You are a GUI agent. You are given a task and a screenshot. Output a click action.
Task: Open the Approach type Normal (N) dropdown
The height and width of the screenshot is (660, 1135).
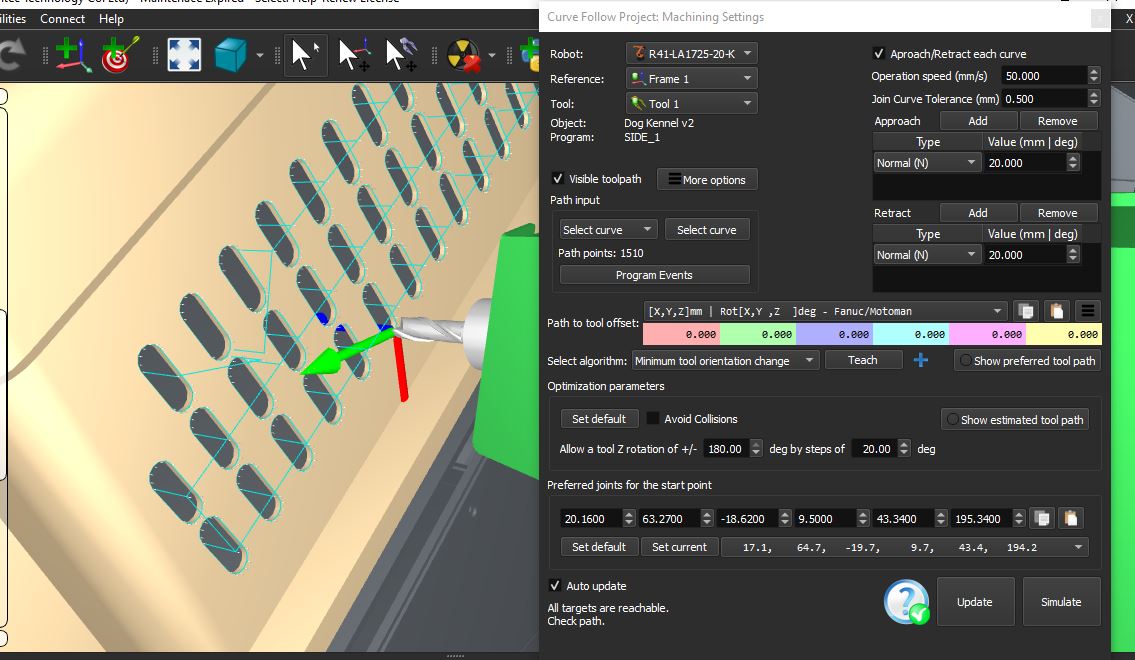[927, 163]
